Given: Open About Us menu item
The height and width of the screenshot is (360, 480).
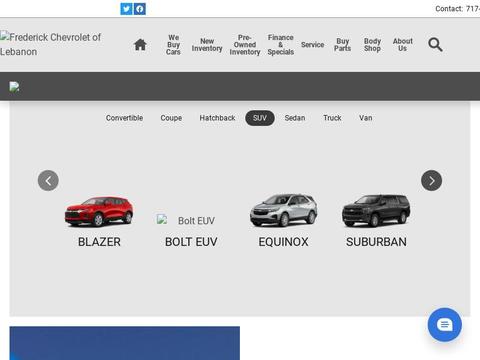Looking at the screenshot, I should coord(403,45).
